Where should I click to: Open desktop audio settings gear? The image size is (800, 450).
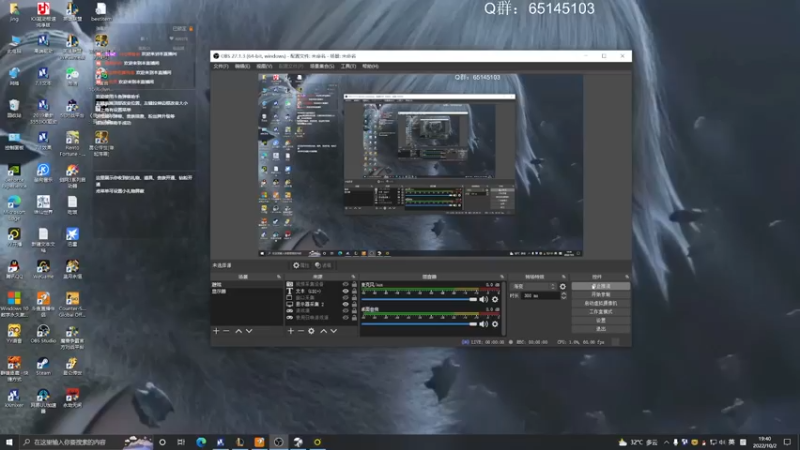click(495, 324)
